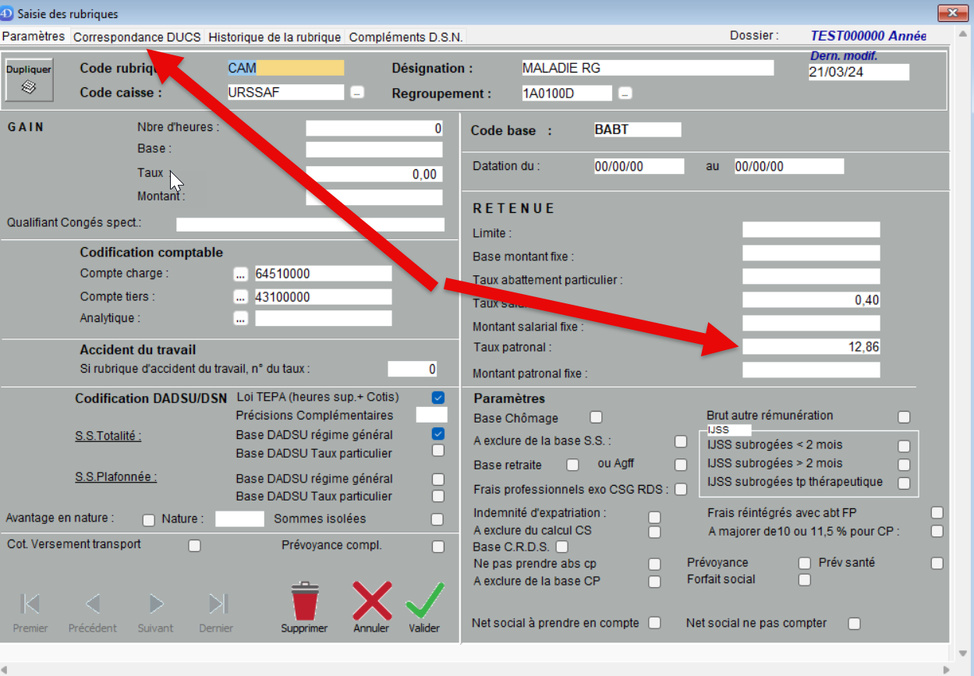Open Code caisse lookup button
The width and height of the screenshot is (974, 676).
click(x=357, y=93)
